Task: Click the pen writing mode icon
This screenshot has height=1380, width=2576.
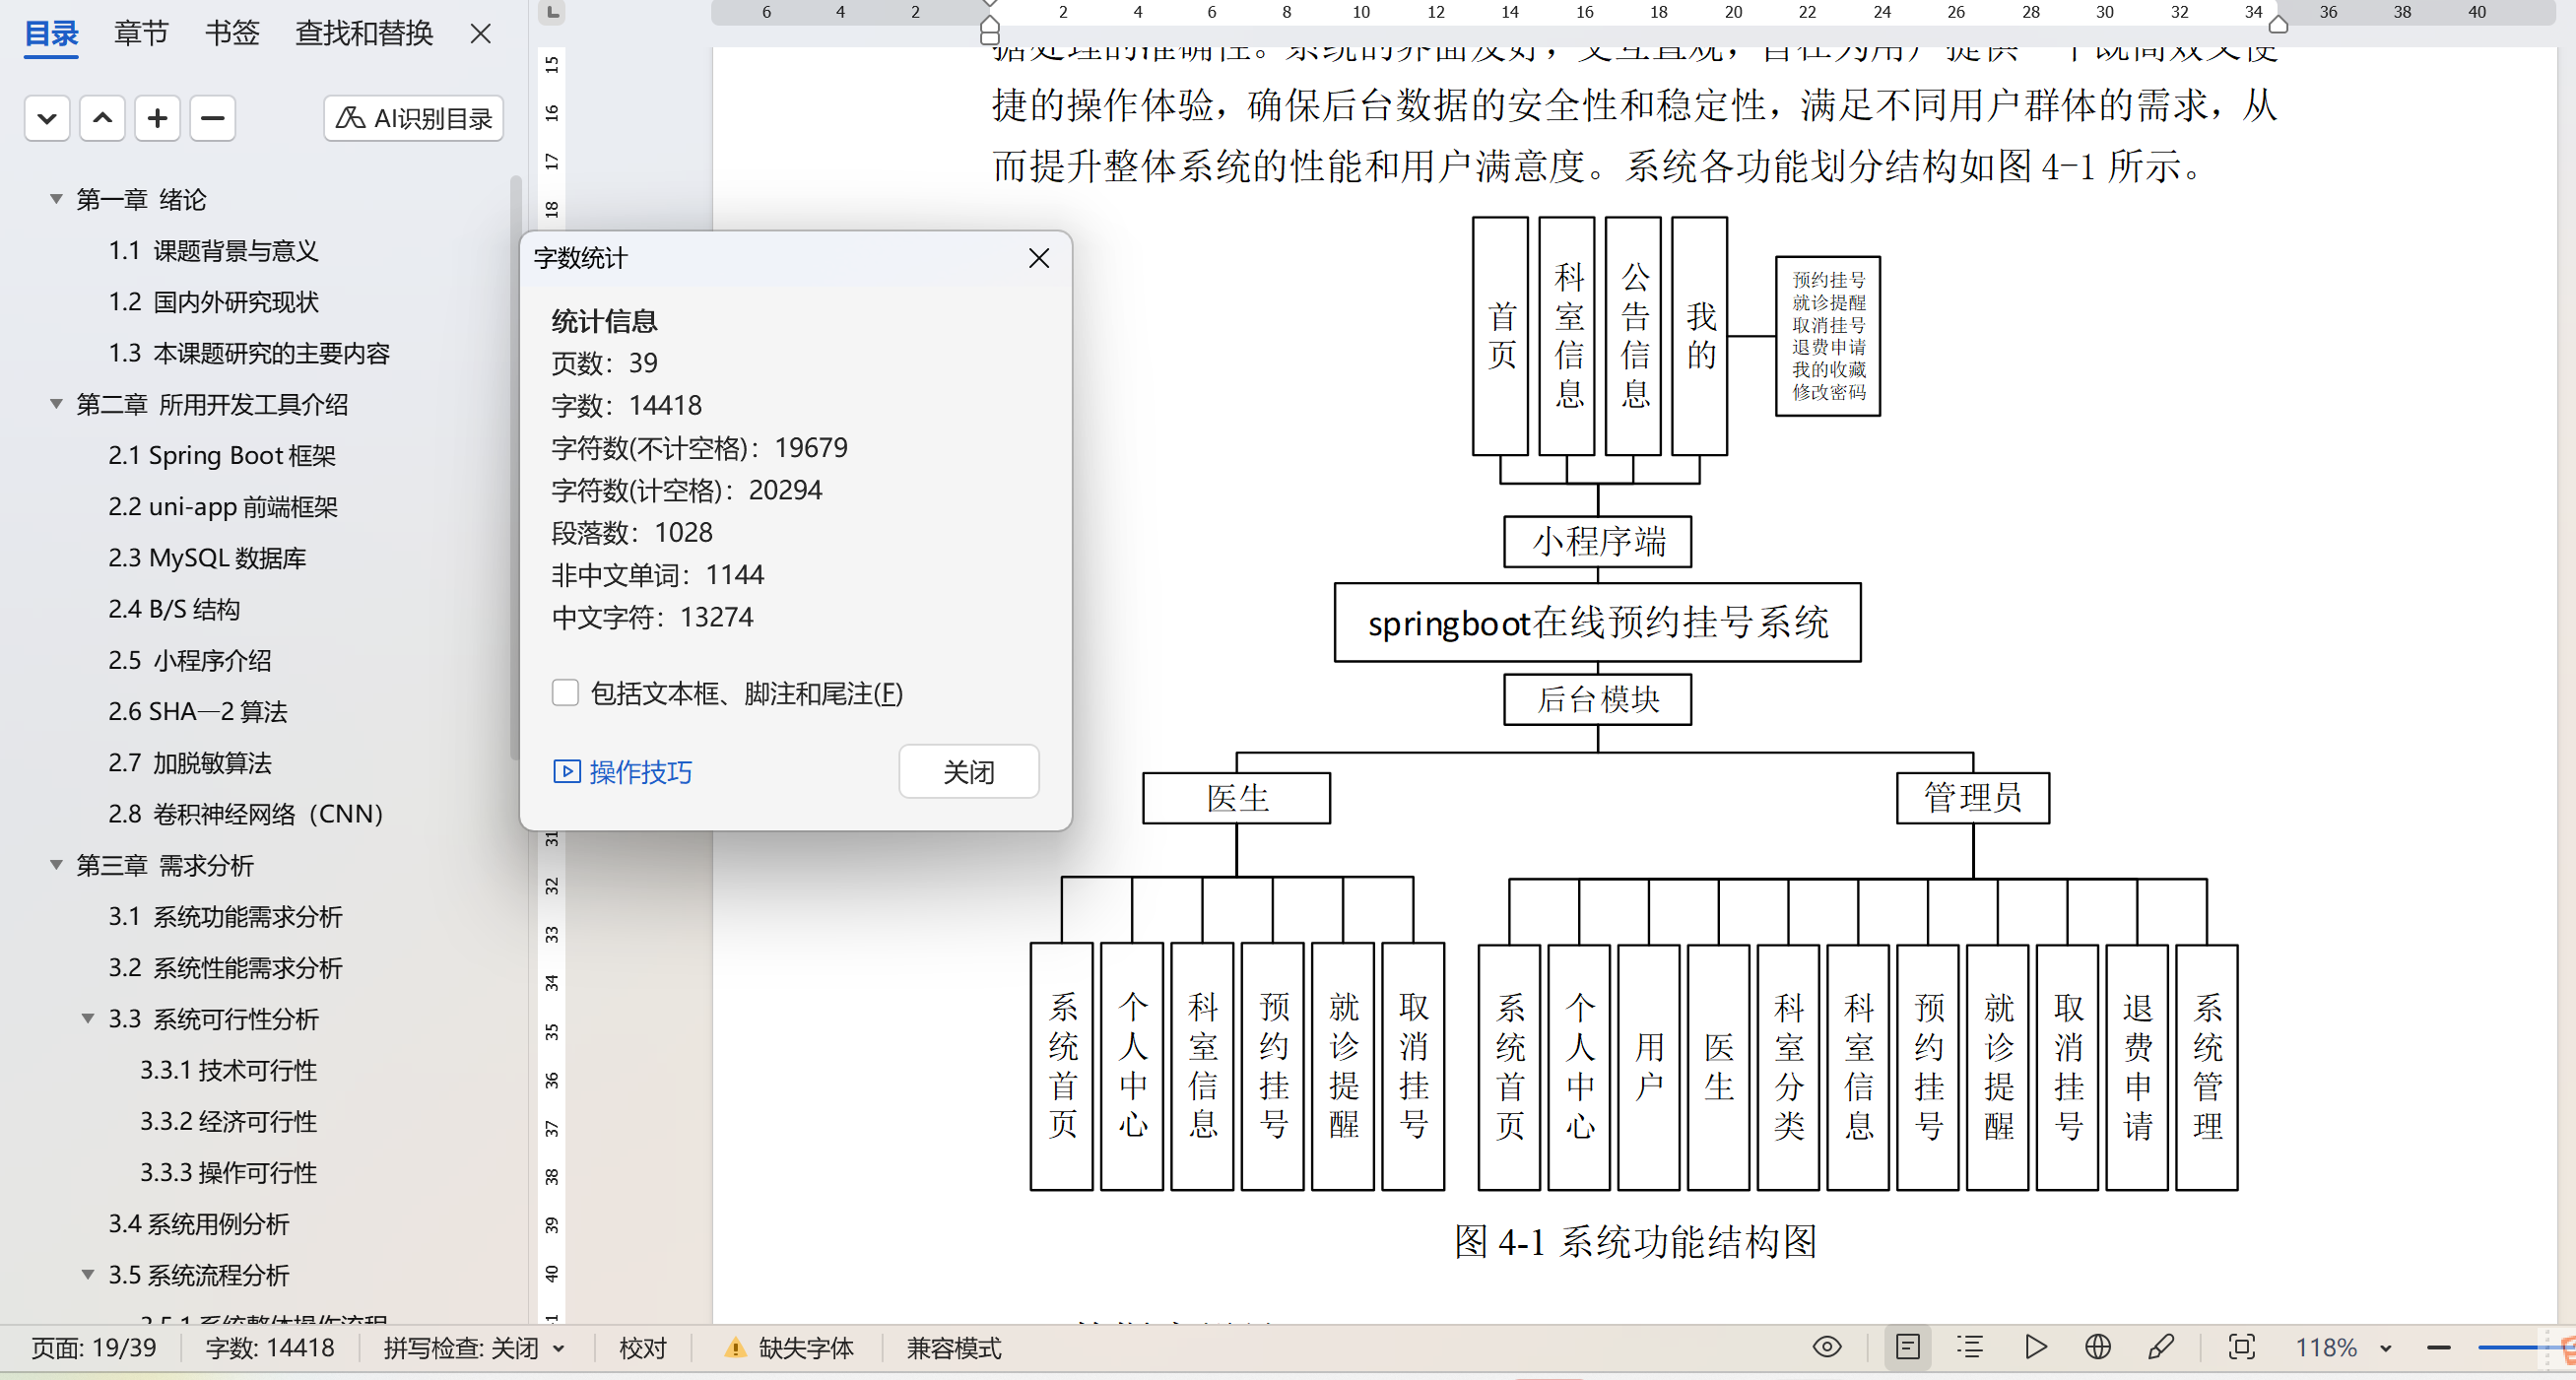Action: 2160,1347
